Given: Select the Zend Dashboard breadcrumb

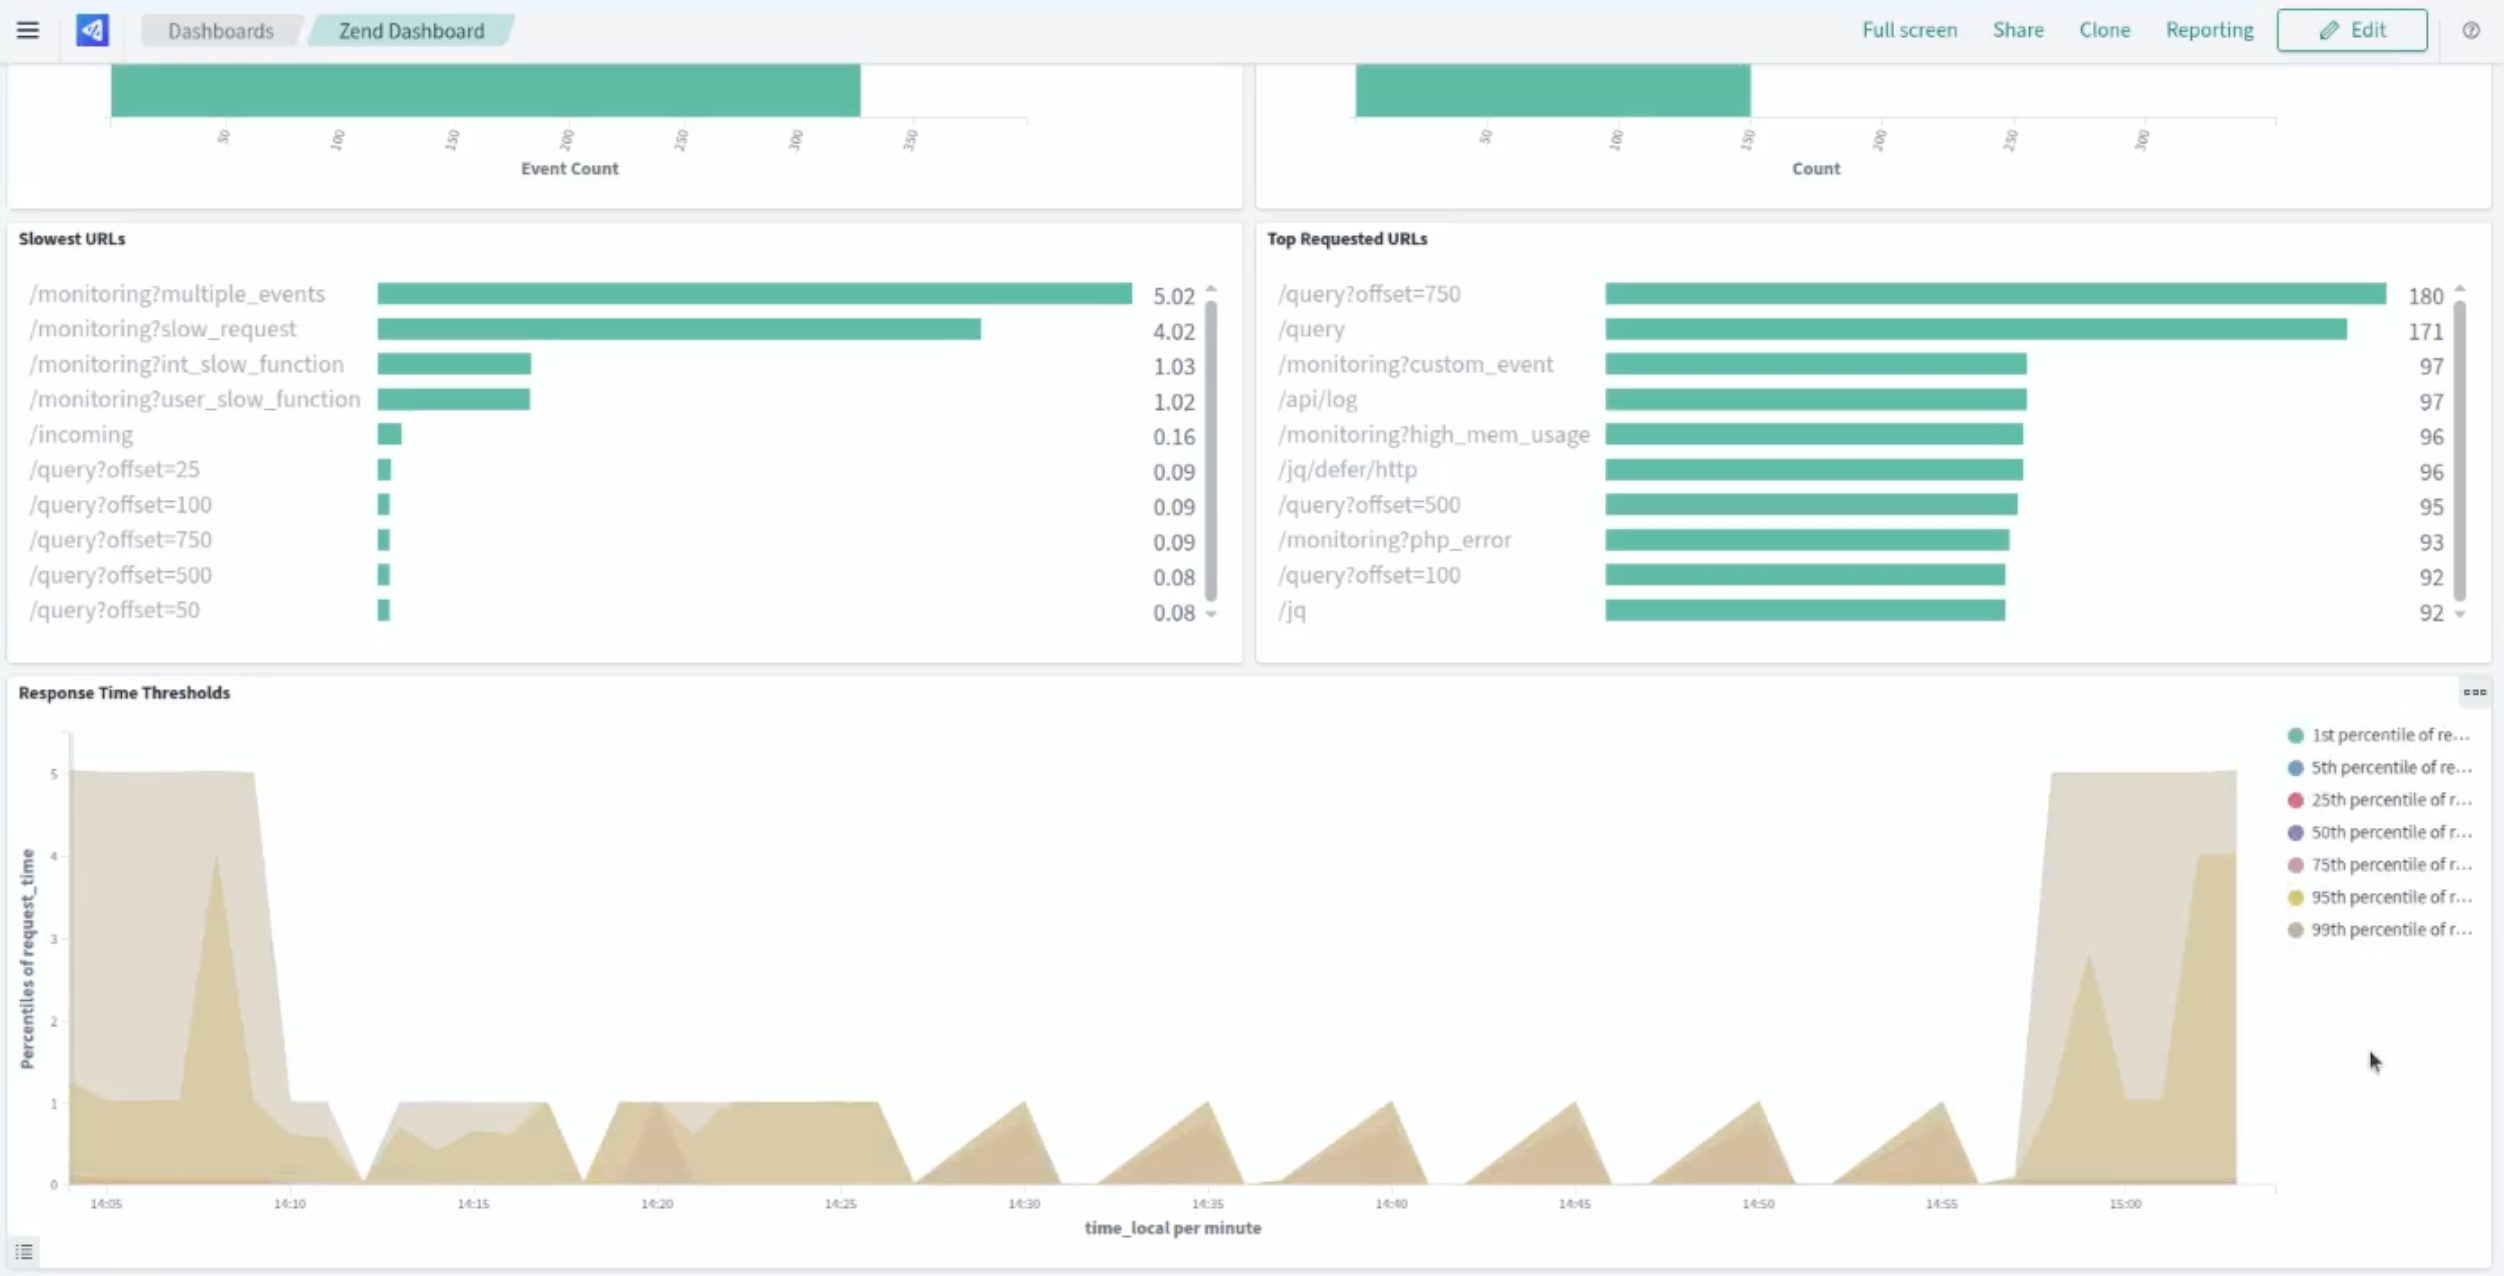Looking at the screenshot, I should coord(411,31).
